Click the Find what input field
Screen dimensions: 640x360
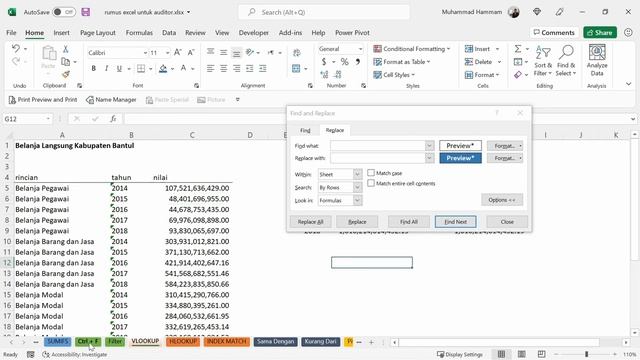[x=378, y=146]
